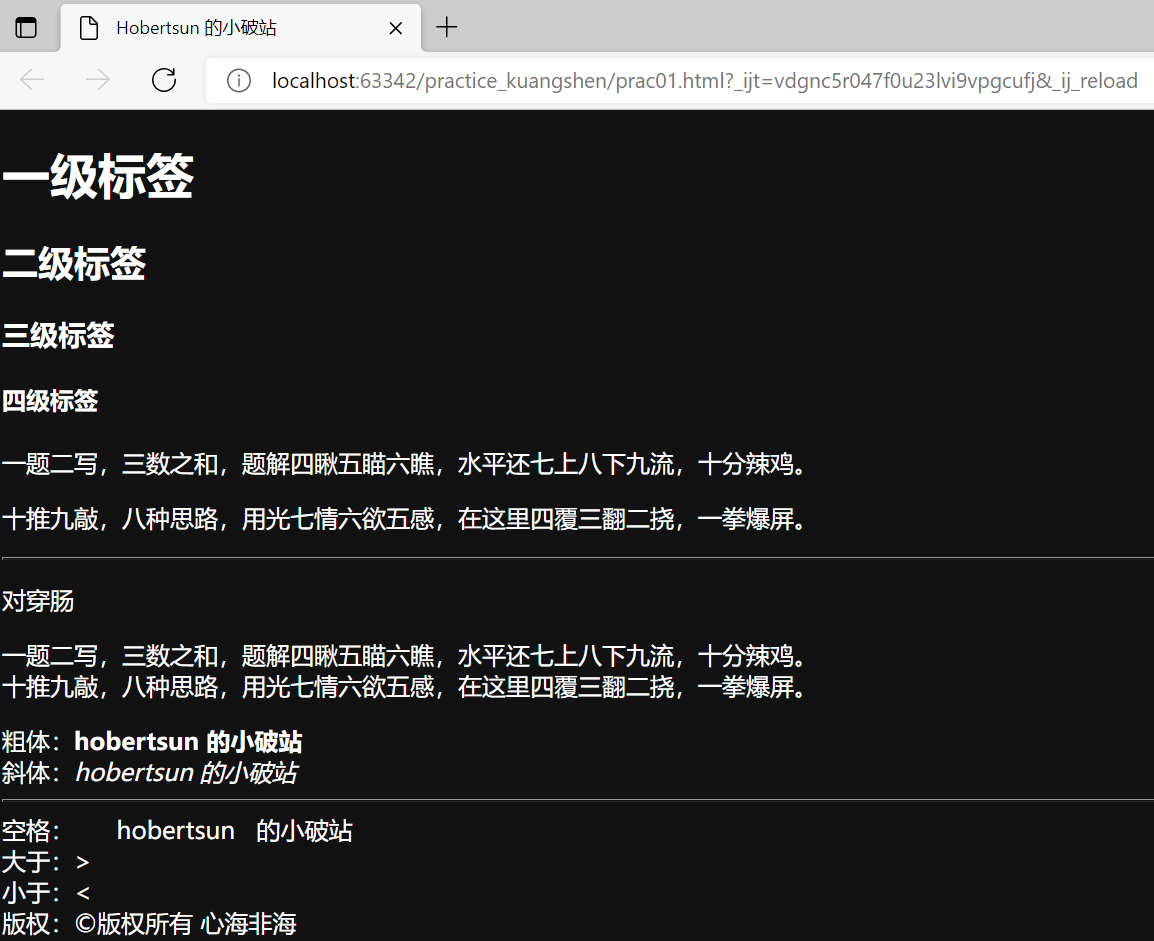Reload the current page
The height and width of the screenshot is (941, 1154).
tap(163, 80)
